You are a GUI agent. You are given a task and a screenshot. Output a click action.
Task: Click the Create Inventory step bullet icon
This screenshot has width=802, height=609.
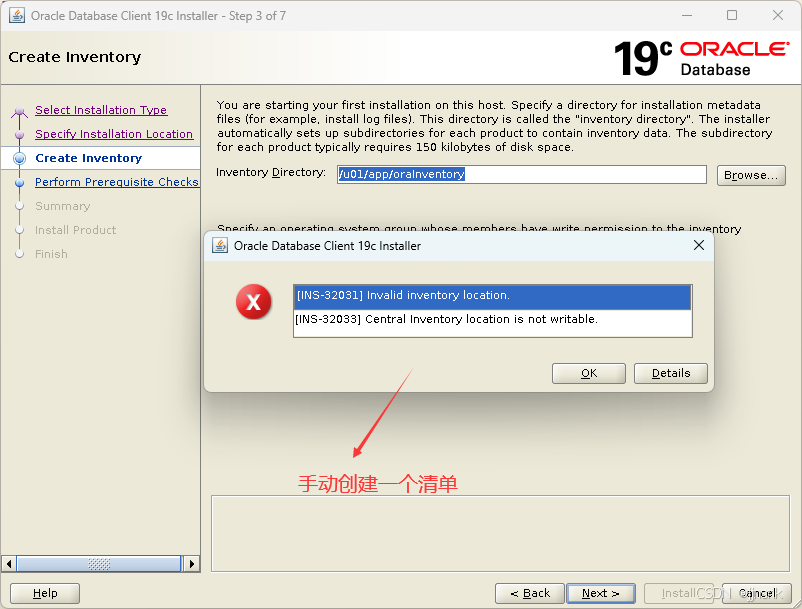point(19,159)
